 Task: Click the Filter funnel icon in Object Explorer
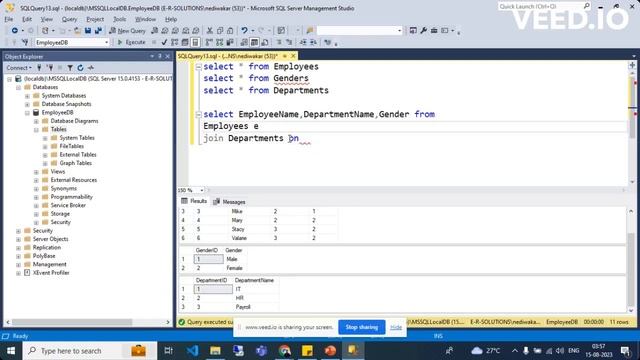[x=70, y=68]
